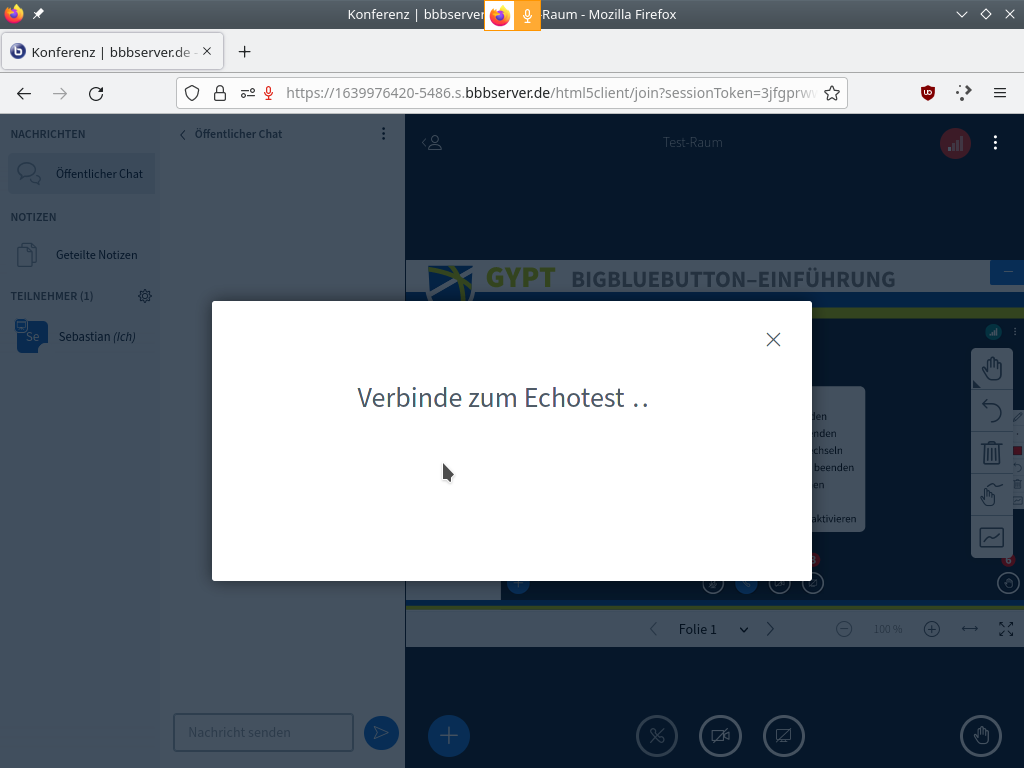Screen dimensions: 1024x768
Task: Undo the last whiteboard annotation
Action: pyautogui.click(x=991, y=411)
